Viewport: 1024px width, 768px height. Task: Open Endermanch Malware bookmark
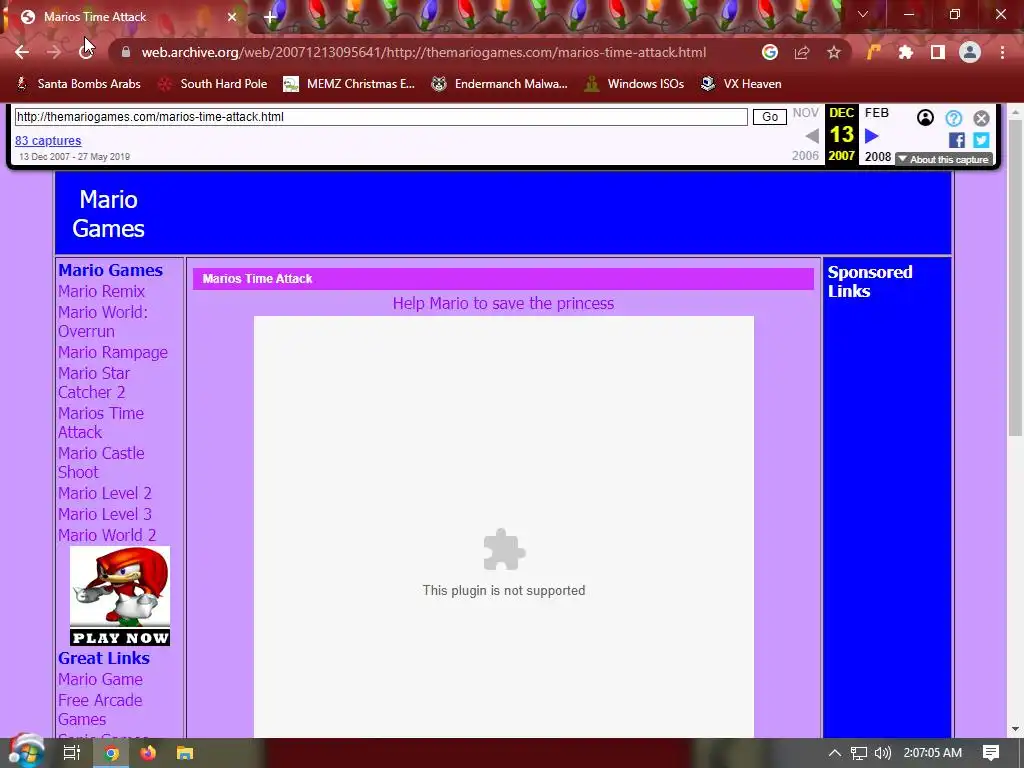pyautogui.click(x=500, y=84)
